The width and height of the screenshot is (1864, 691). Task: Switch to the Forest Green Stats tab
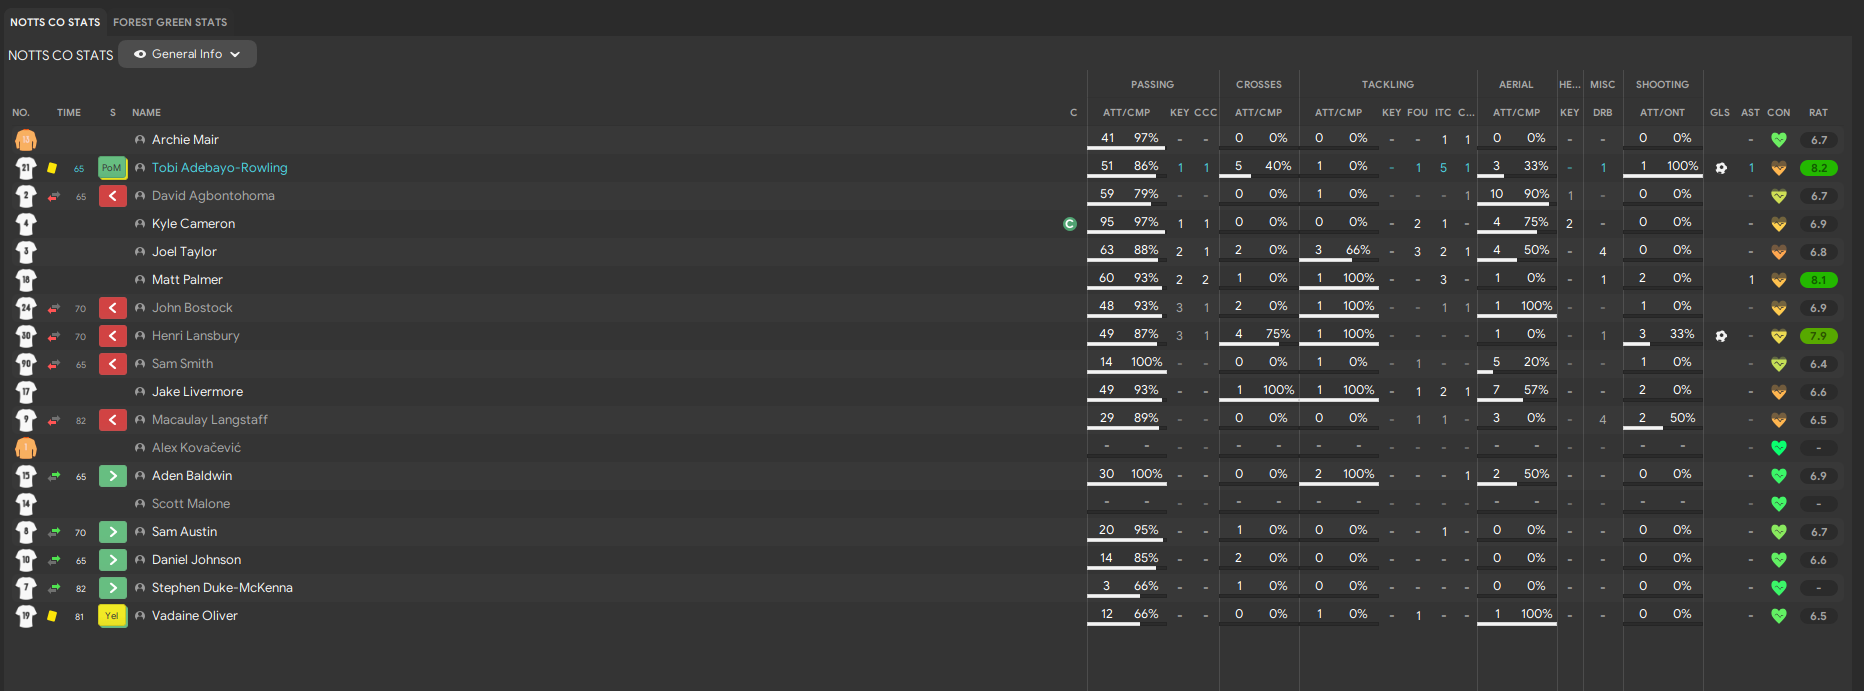(170, 22)
